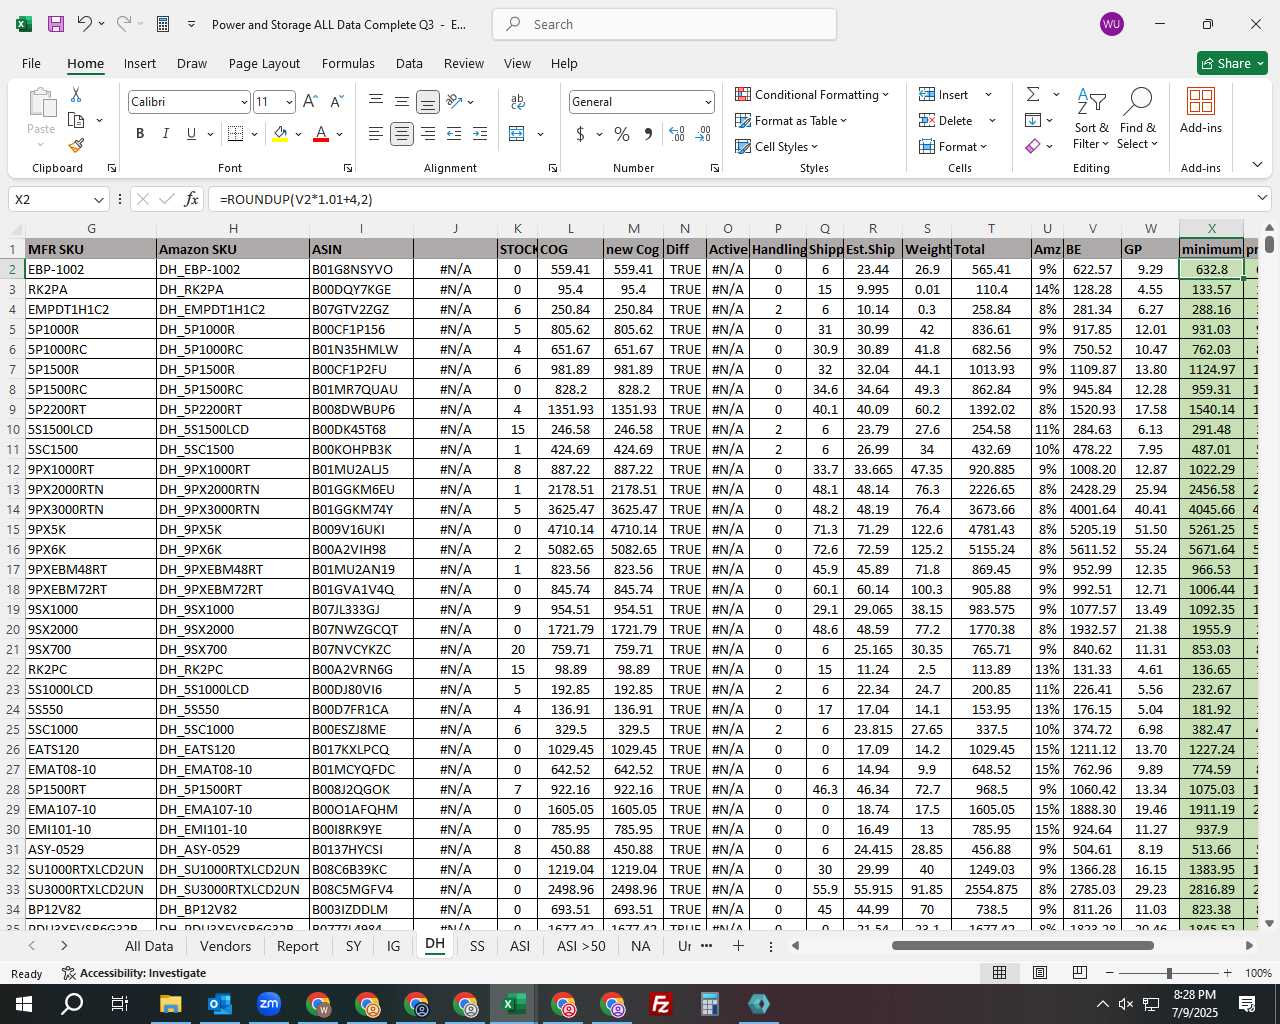Screen dimensions: 1280x1024
Task: Open the File menu
Action: (x=31, y=63)
